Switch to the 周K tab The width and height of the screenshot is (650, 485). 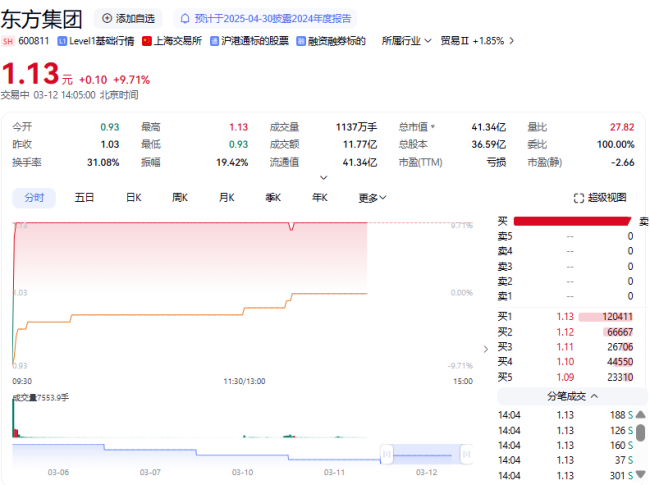[x=180, y=198]
